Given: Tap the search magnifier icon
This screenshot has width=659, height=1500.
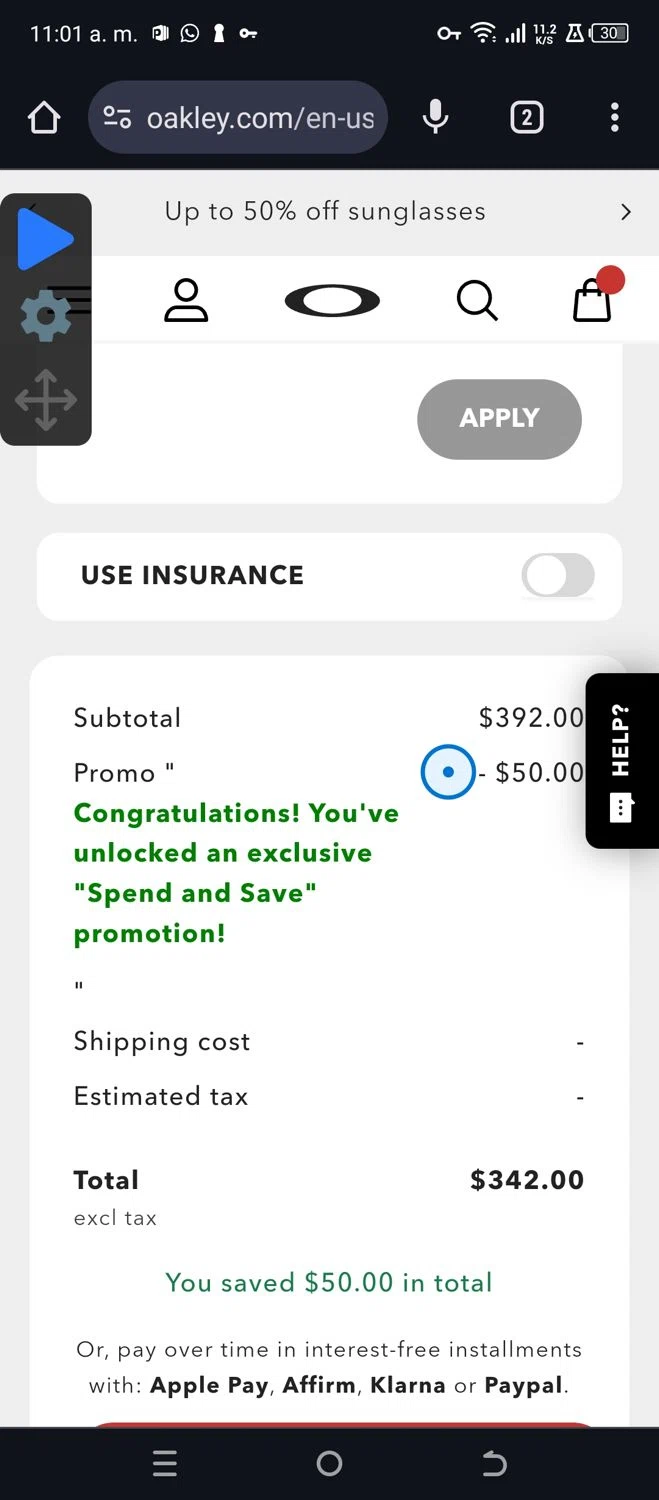Looking at the screenshot, I should click(477, 300).
